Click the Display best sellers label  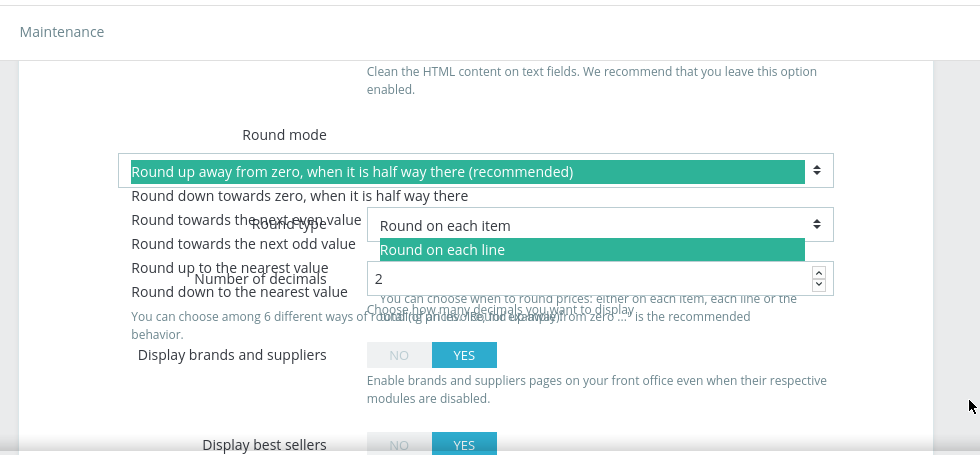pyautogui.click(x=264, y=445)
